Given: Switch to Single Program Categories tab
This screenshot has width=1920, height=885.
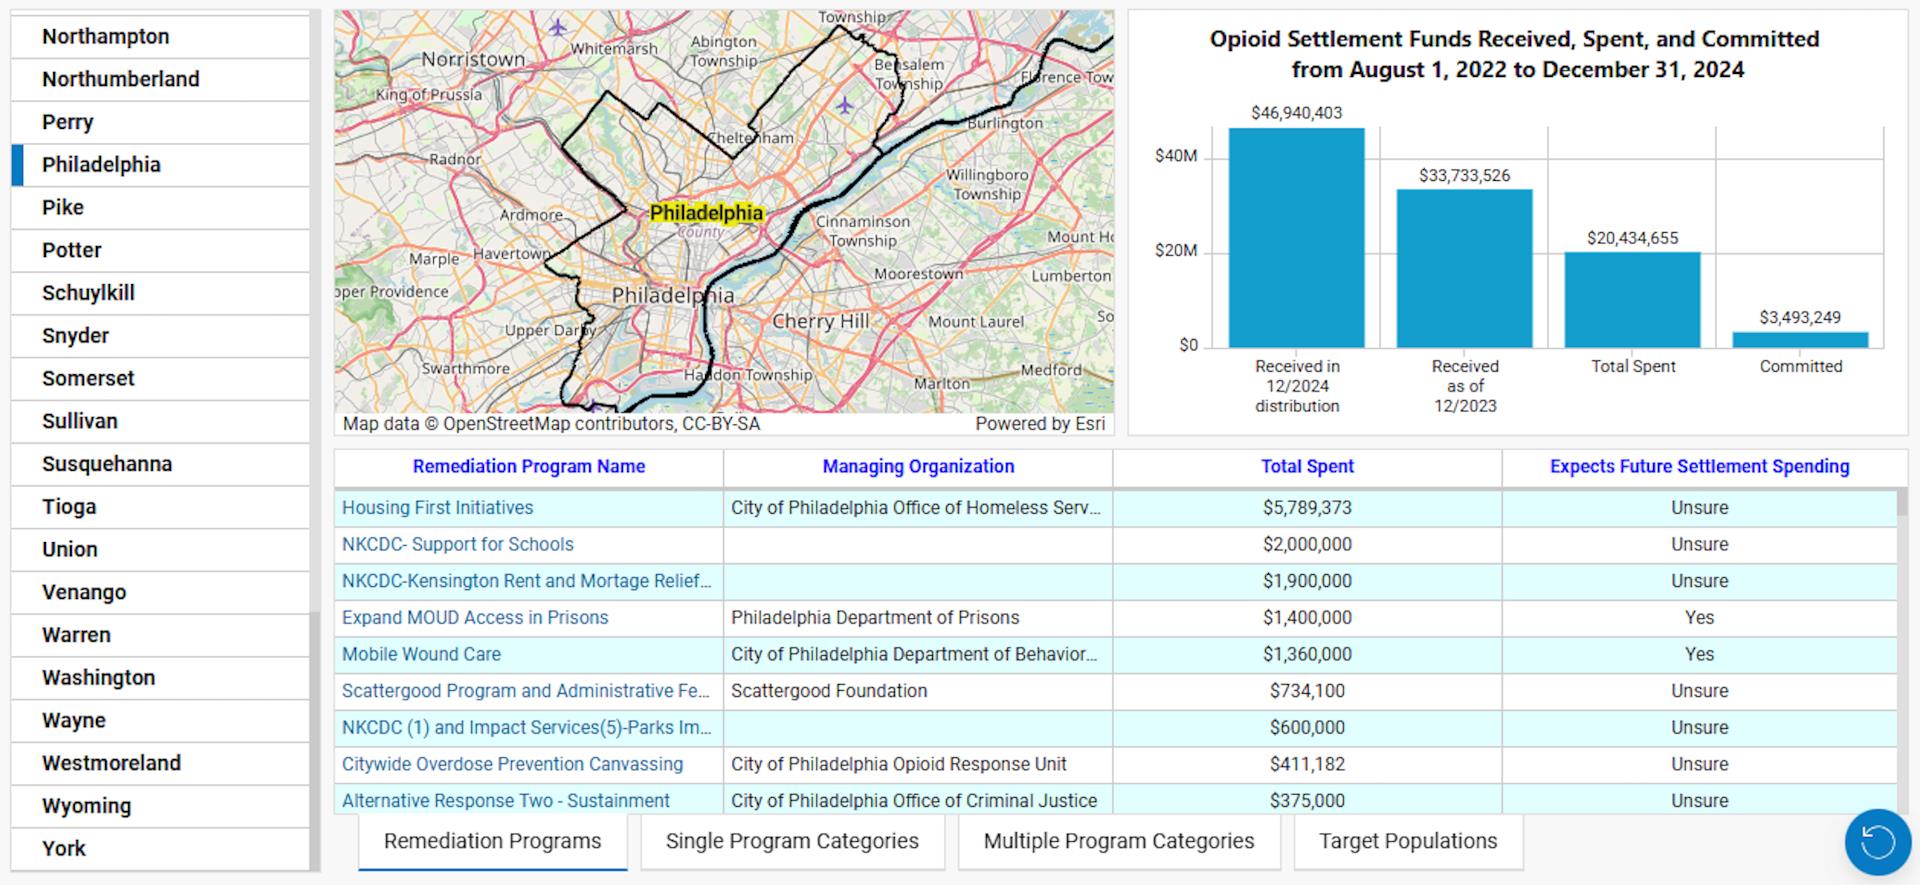Looking at the screenshot, I should coord(792,841).
